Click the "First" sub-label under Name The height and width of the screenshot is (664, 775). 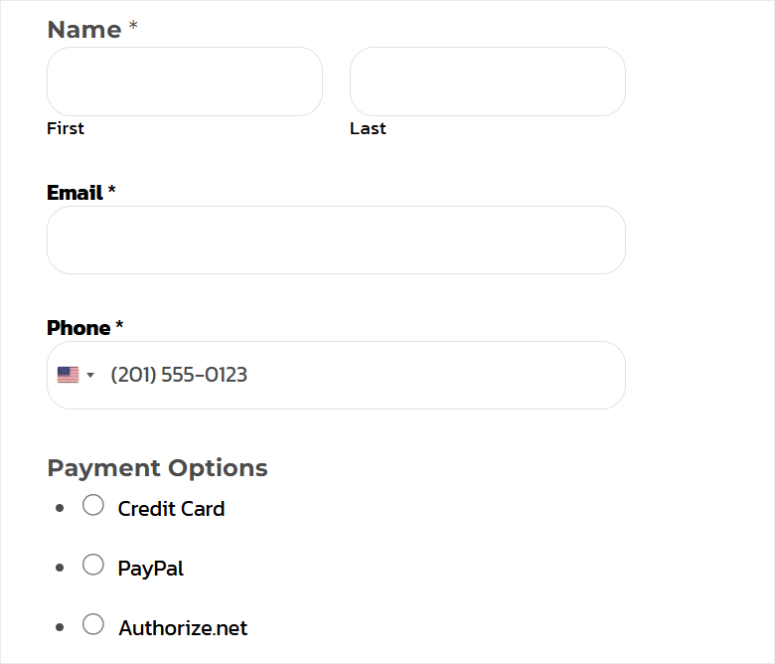(66, 129)
